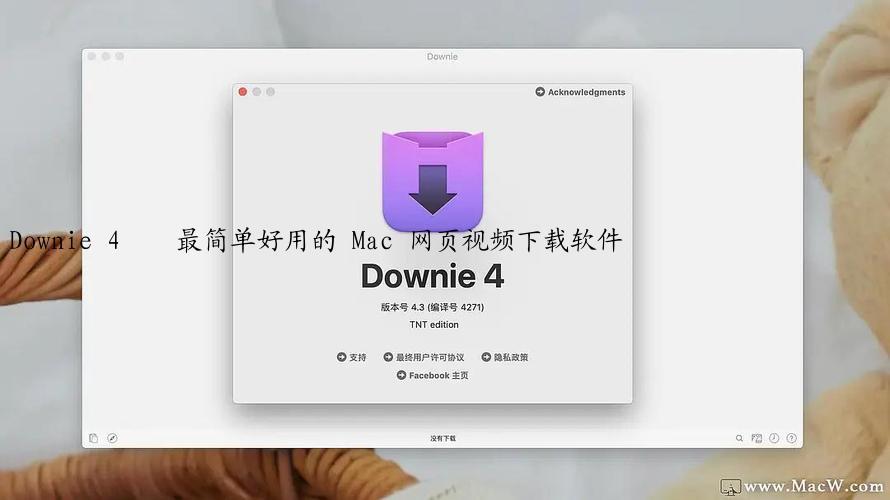Click the dimmed zoom button of the main Downie window
Viewport: 890px width, 500px height.
click(x=120, y=56)
